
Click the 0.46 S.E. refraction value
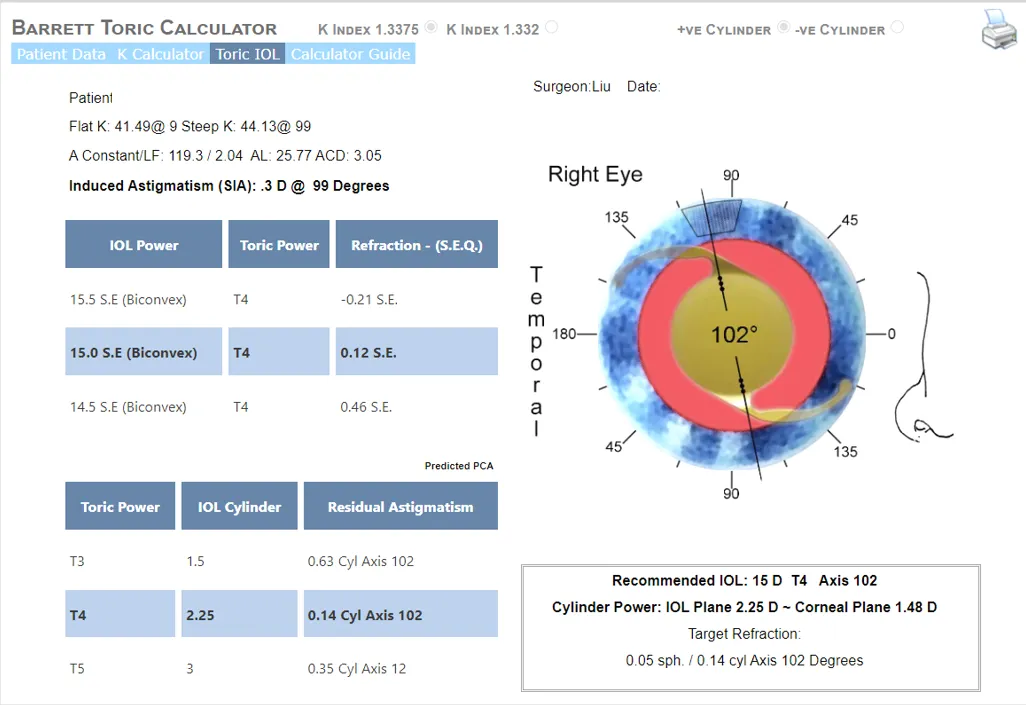(366, 407)
